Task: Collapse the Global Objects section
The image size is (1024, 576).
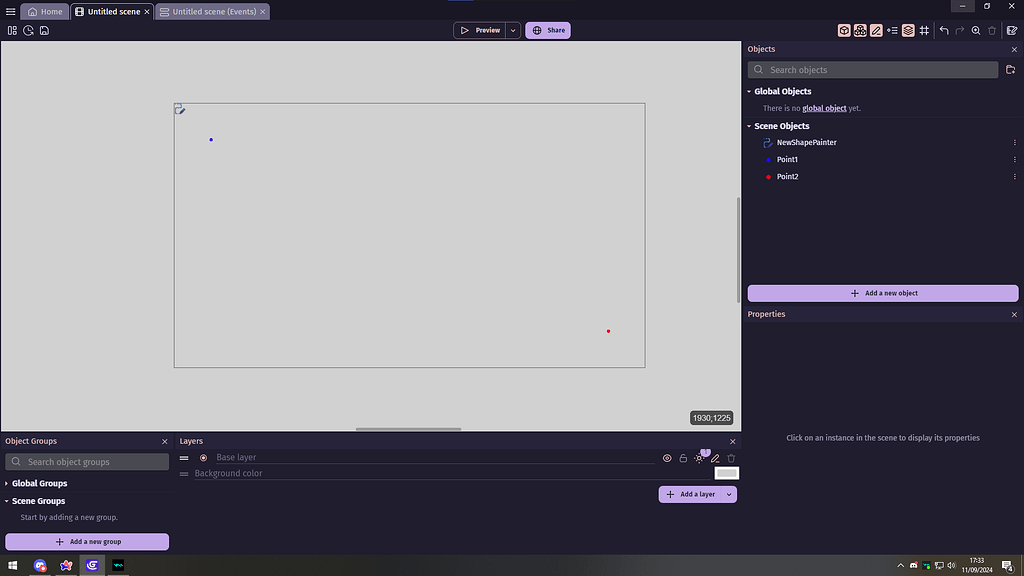Action: tap(749, 91)
